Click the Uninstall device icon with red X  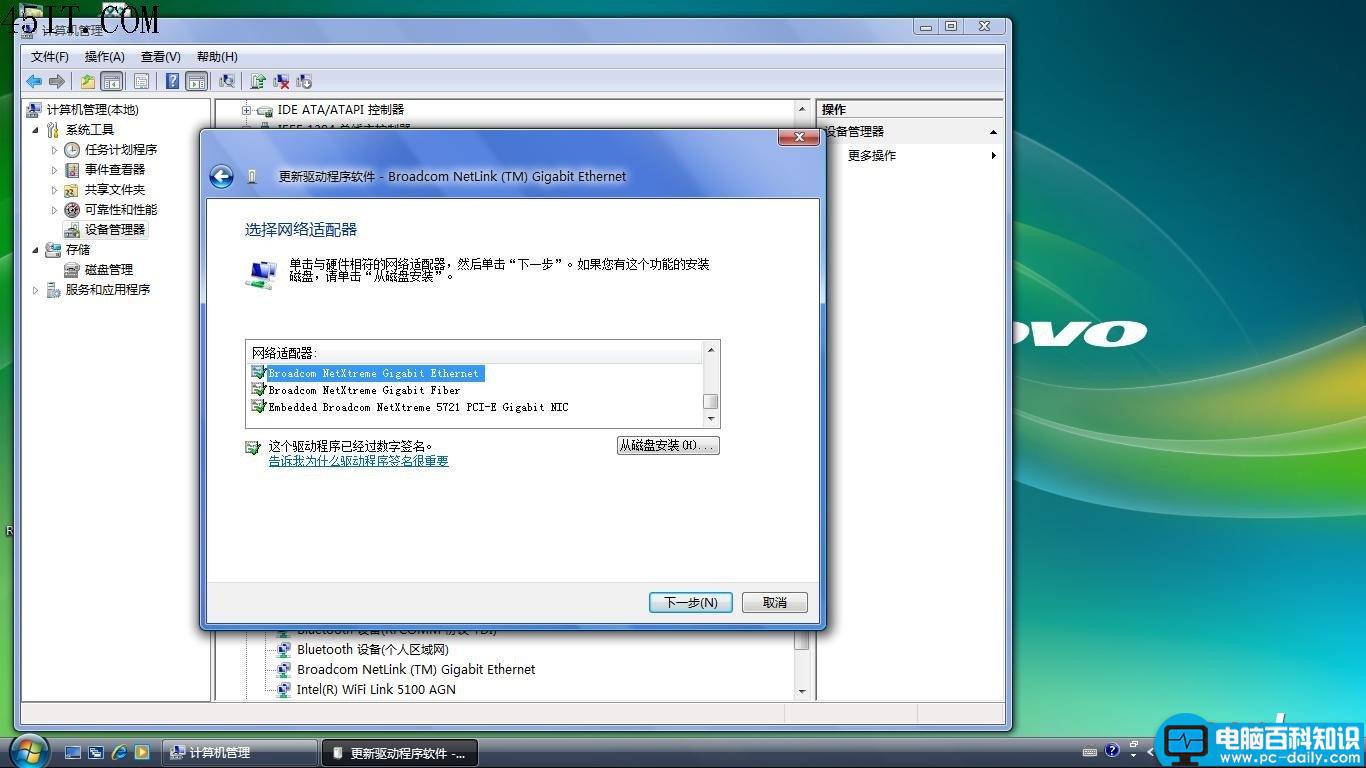pyautogui.click(x=281, y=81)
